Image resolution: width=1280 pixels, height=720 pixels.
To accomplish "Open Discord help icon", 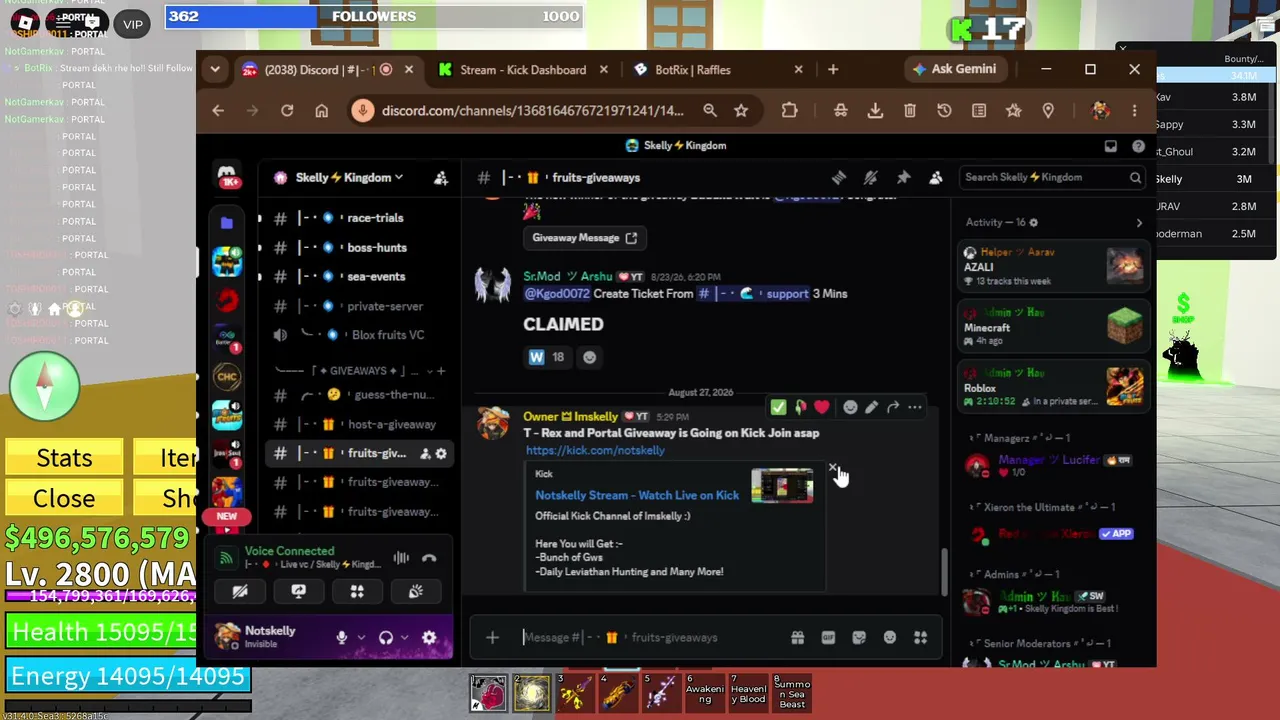I will [x=1138, y=146].
